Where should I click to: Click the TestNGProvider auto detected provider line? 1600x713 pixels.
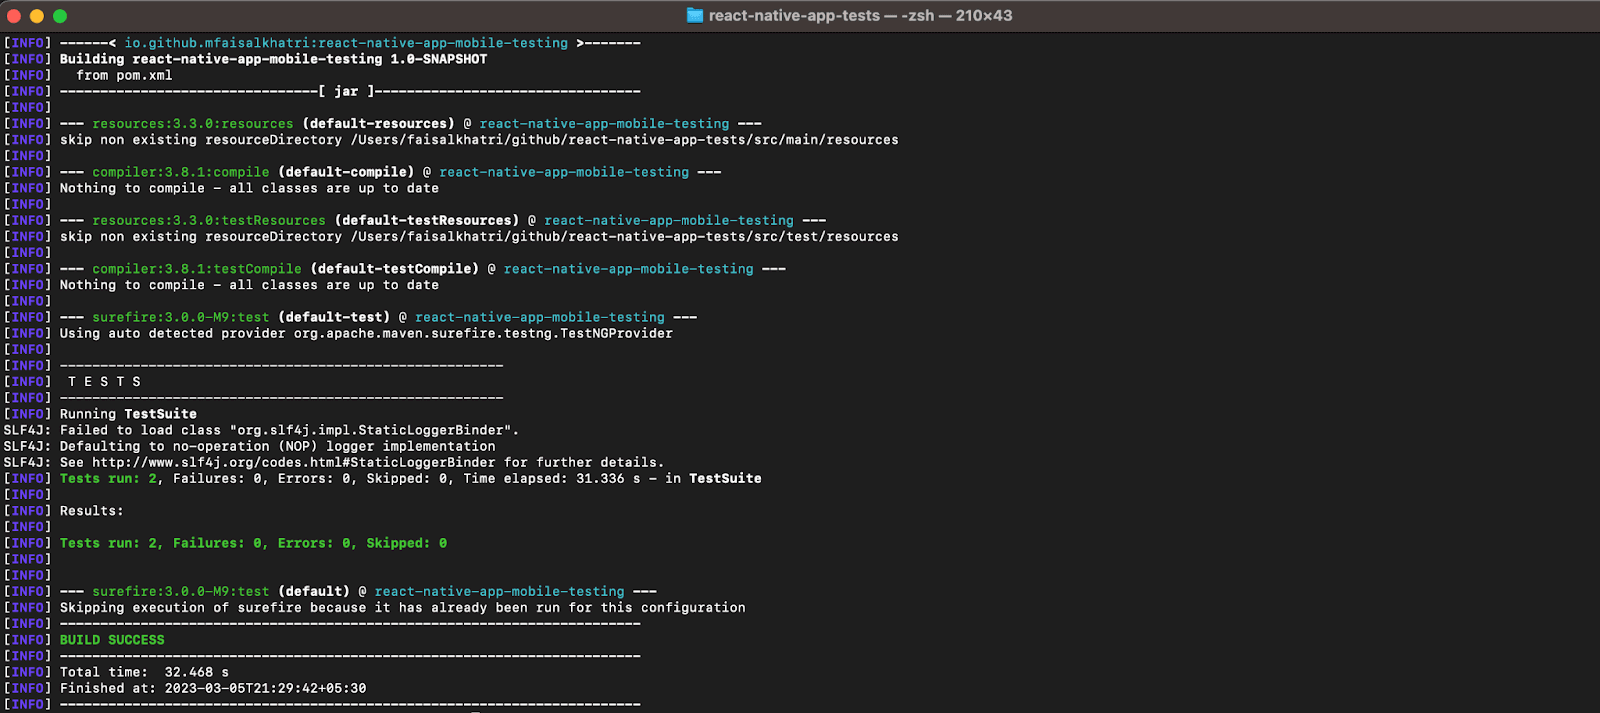(366, 333)
